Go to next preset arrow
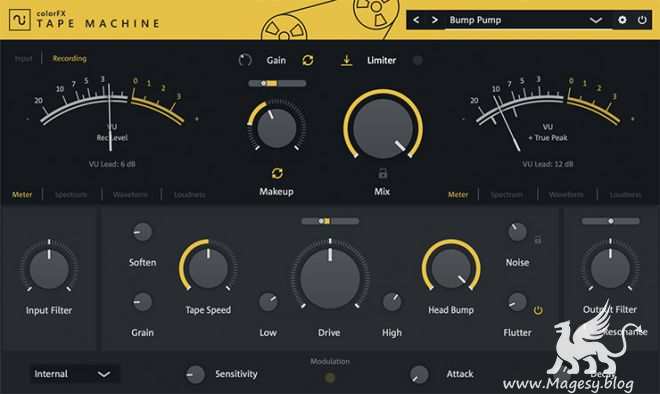 point(435,20)
